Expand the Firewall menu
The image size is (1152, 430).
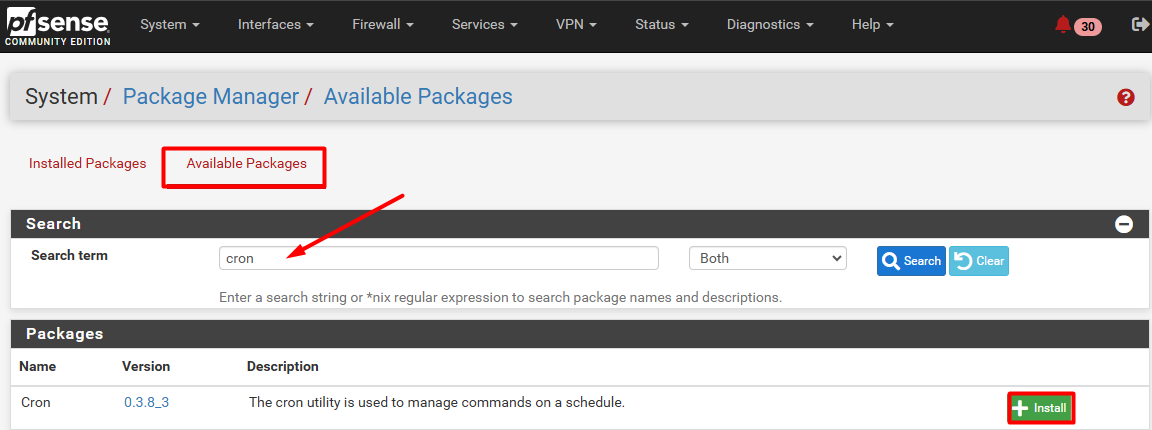pyautogui.click(x=383, y=25)
